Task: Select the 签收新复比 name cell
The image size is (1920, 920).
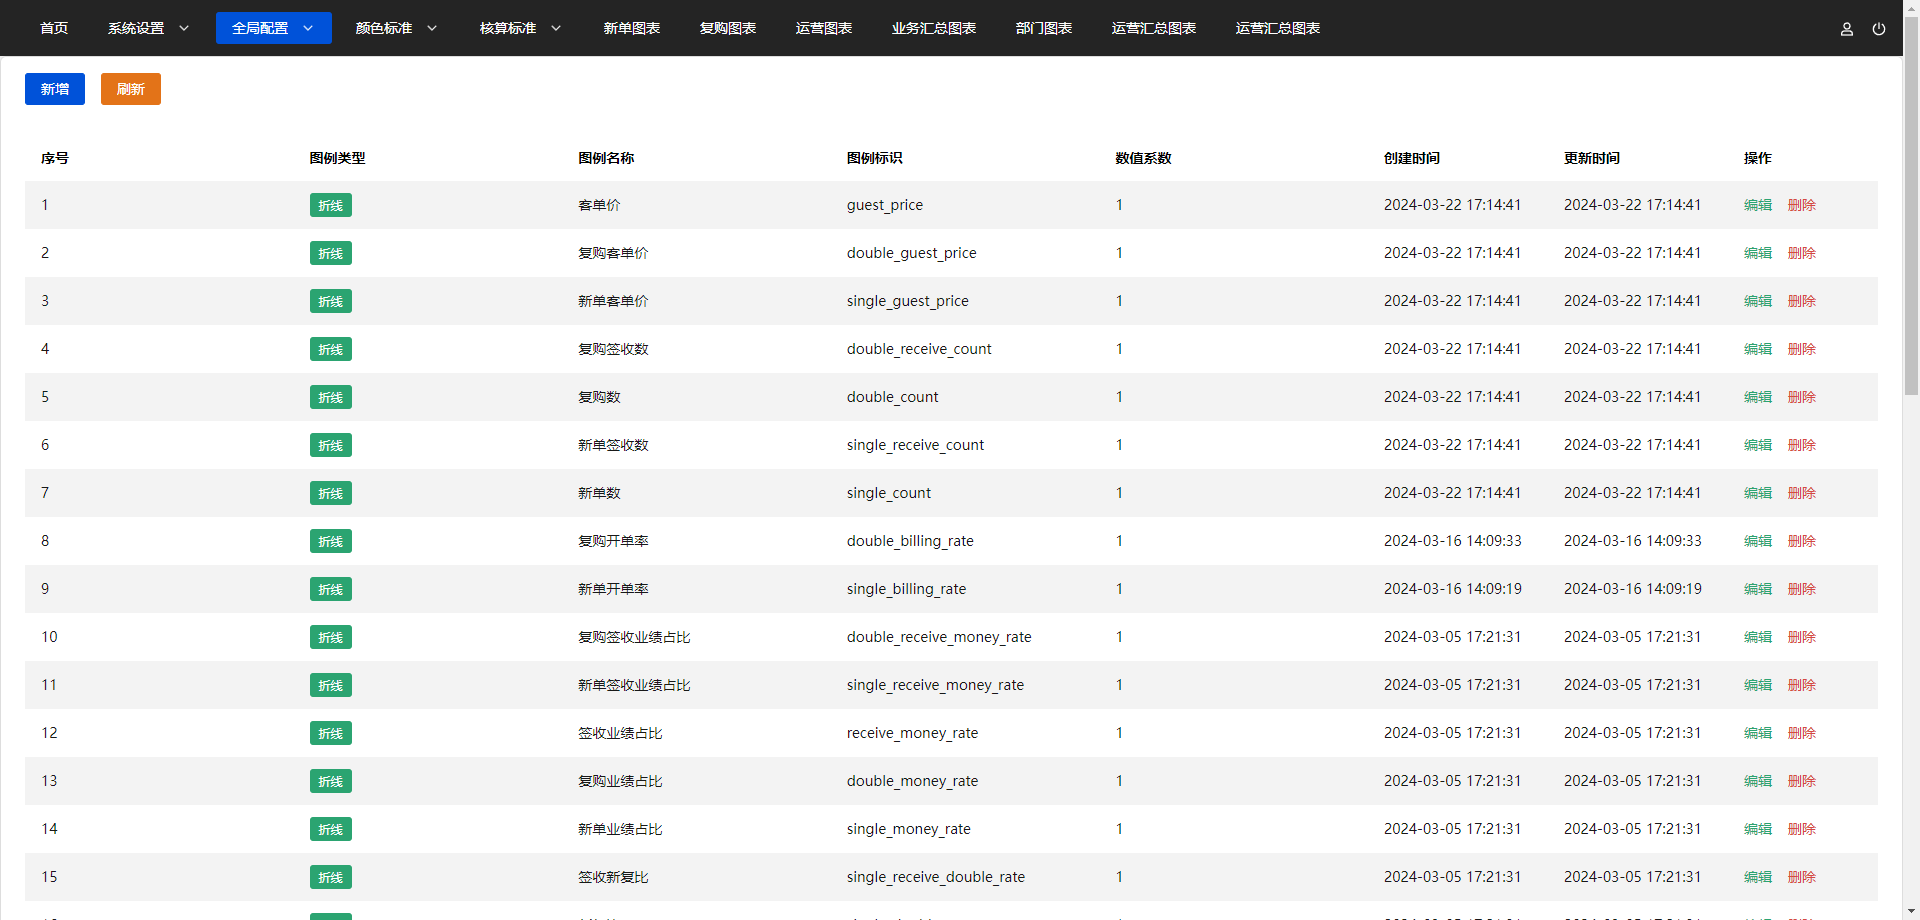Action: coord(613,877)
